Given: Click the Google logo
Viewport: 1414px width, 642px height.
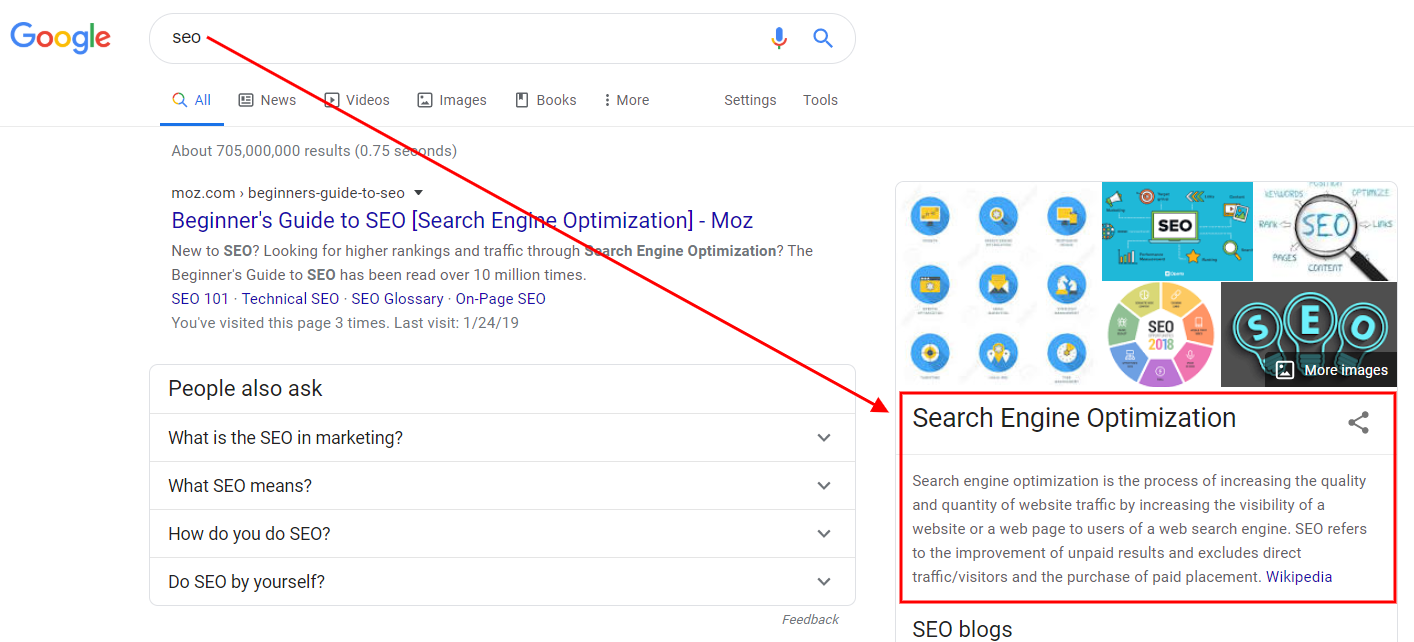Looking at the screenshot, I should pyautogui.click(x=61, y=38).
